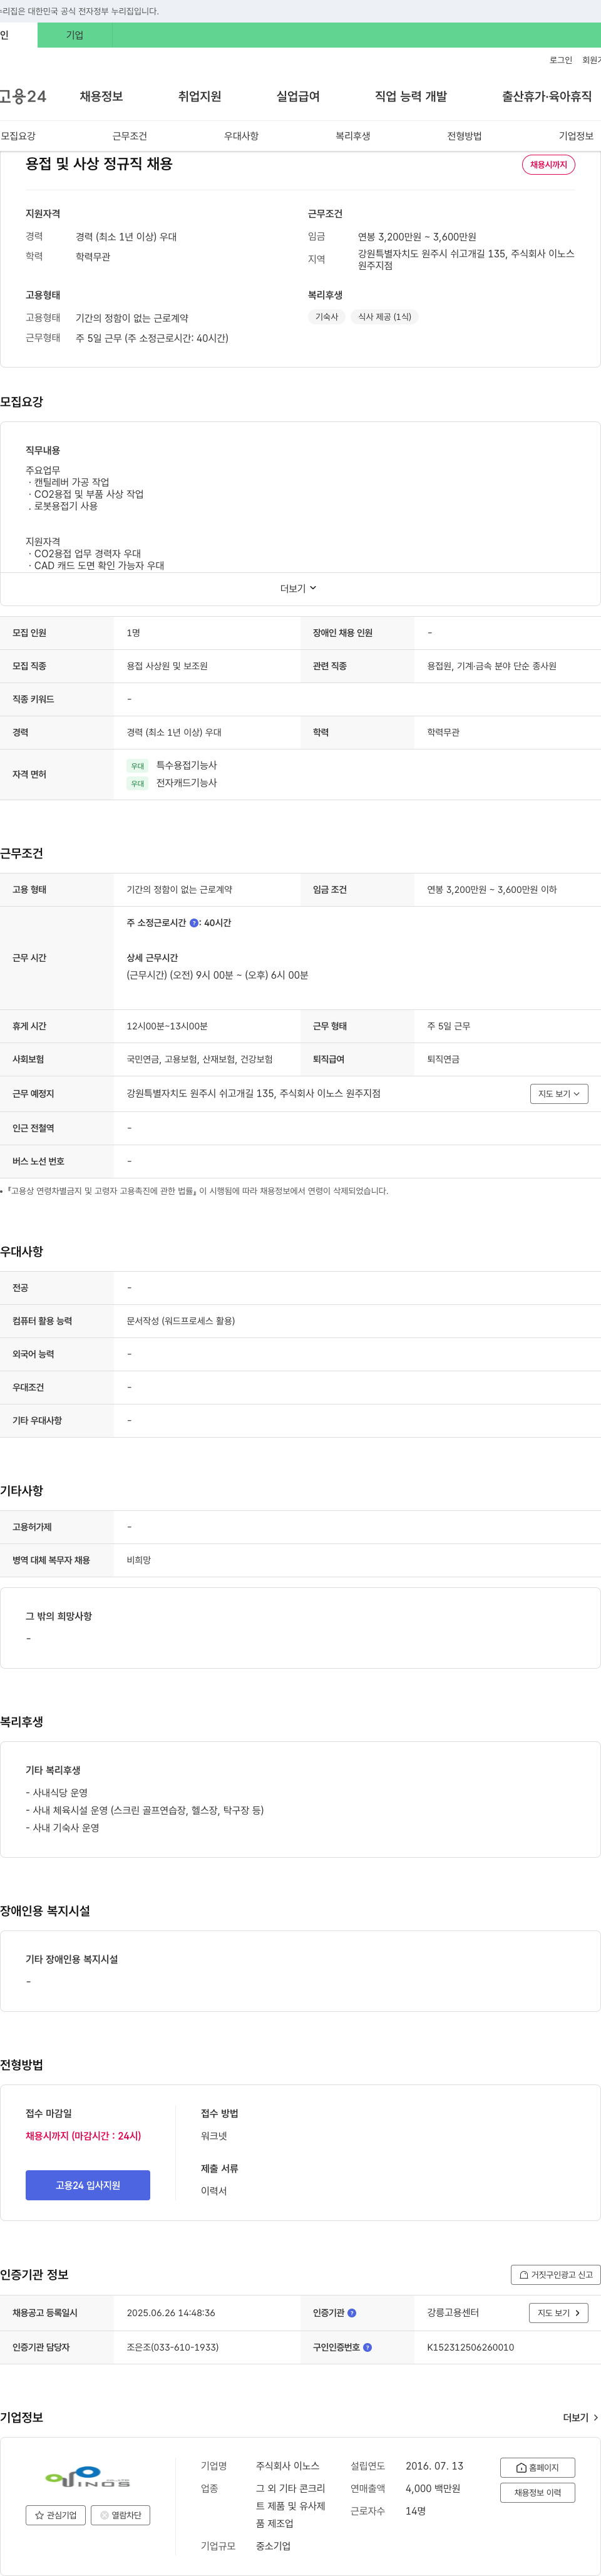The height and width of the screenshot is (2576, 601).
Task: Open the company 홈페이지 button
Action: point(538,2467)
